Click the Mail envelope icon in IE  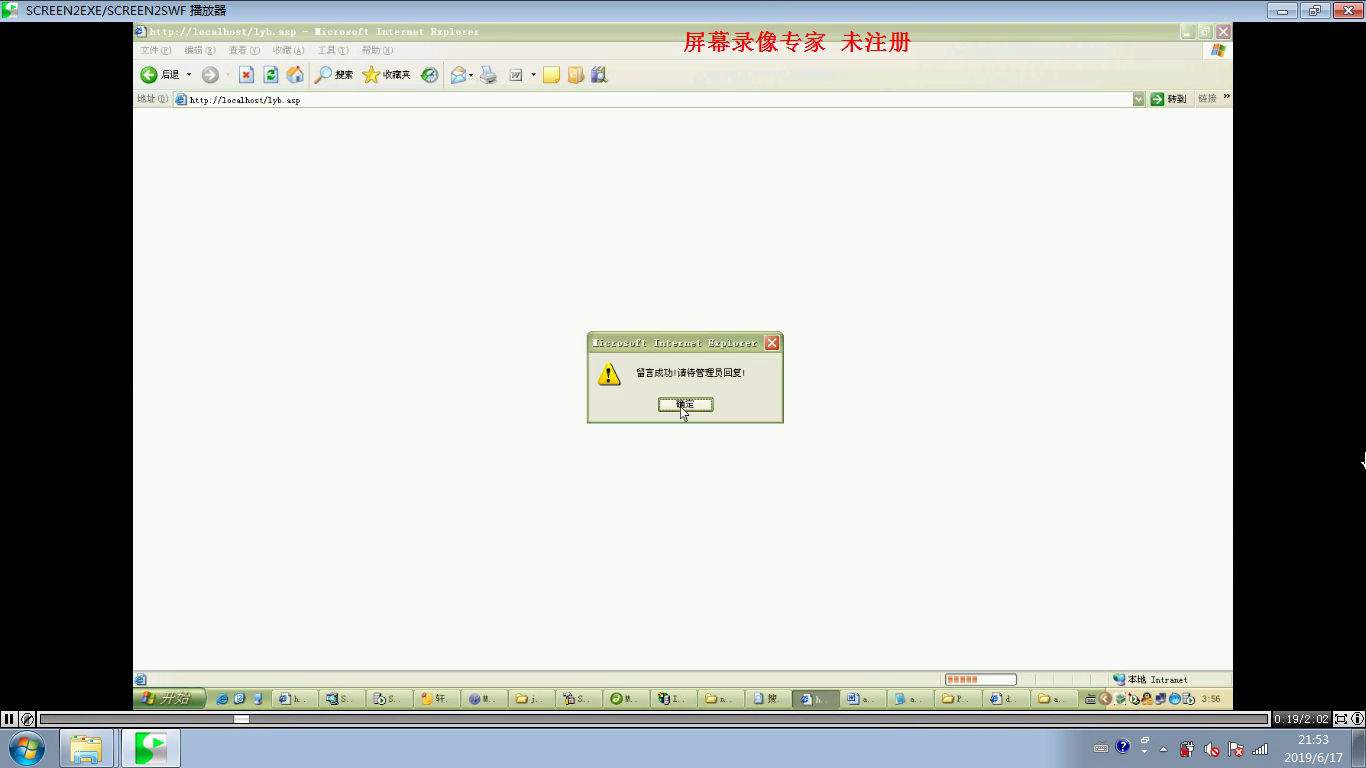(x=458, y=75)
